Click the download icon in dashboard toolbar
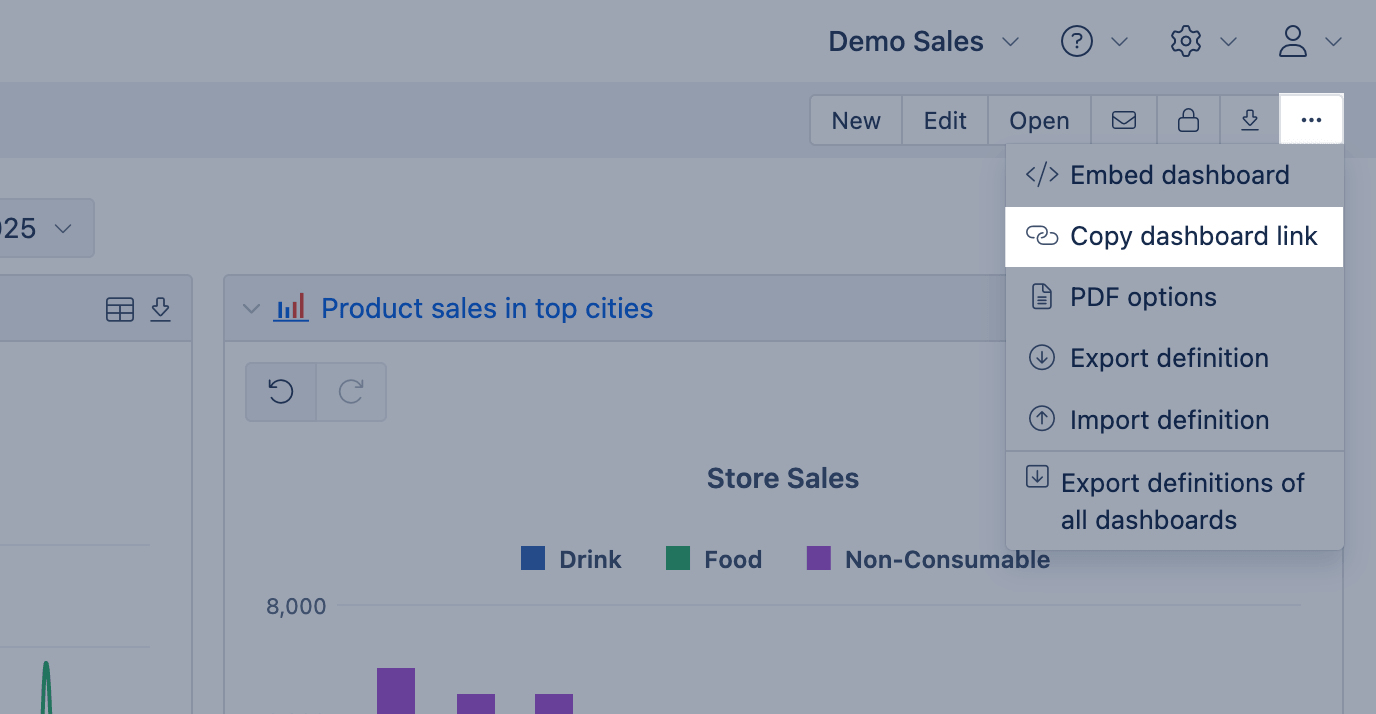Viewport: 1376px width, 714px height. 1249,121
